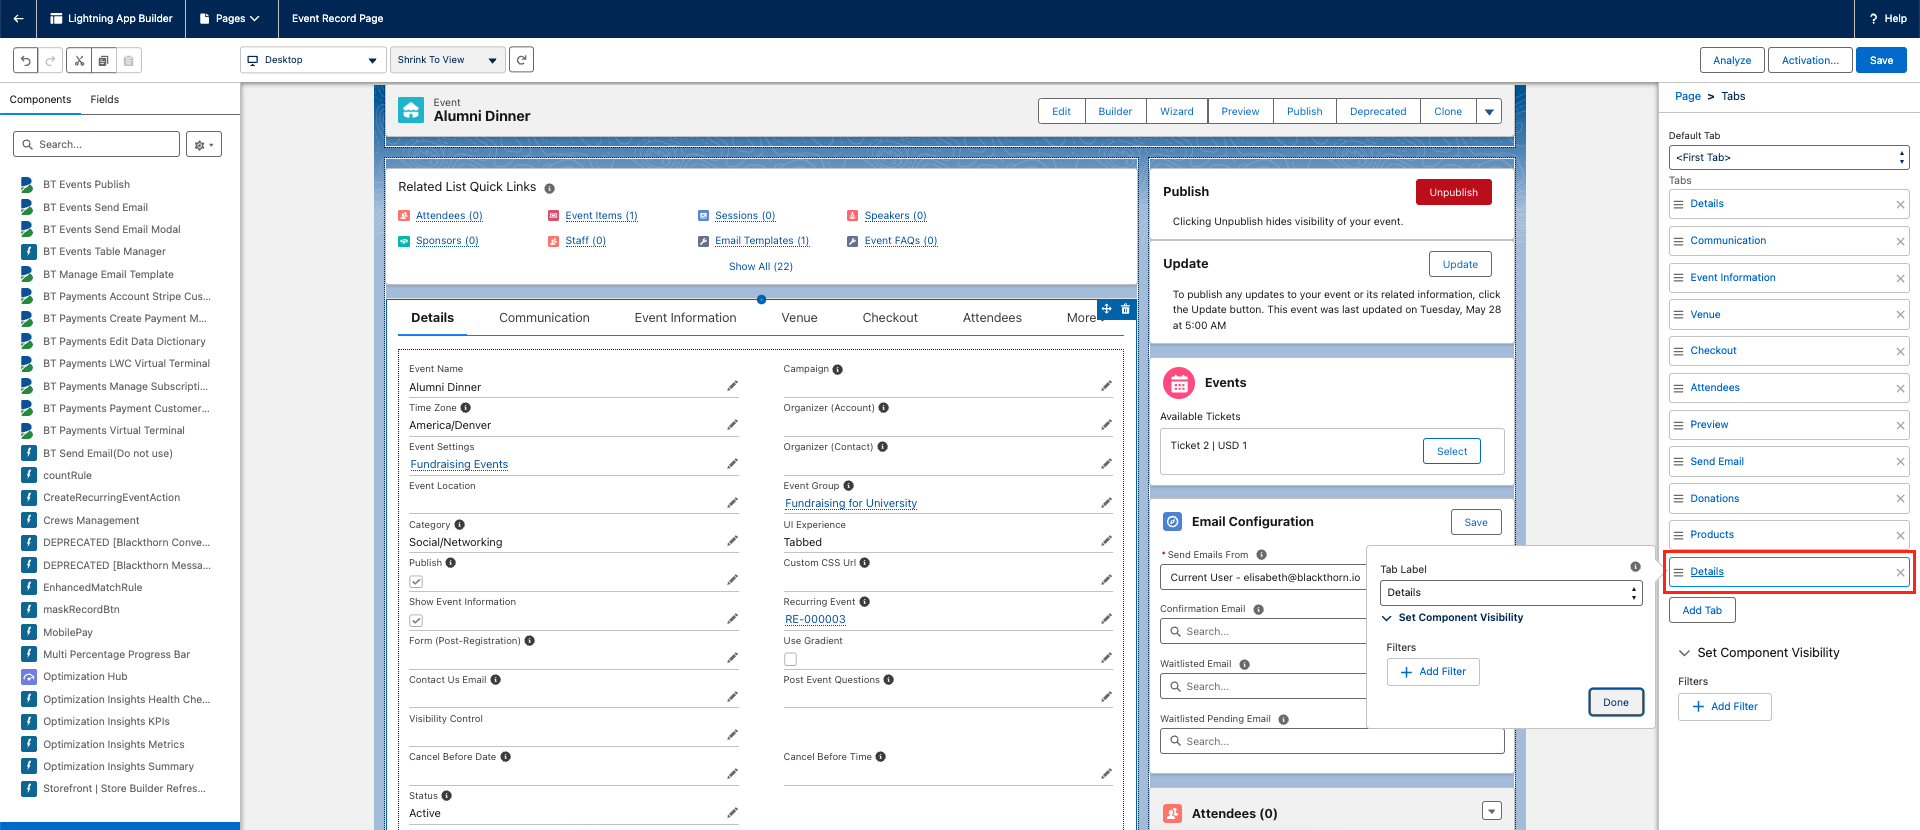Remove the Venue tab with X
The height and width of the screenshot is (830, 1920).
point(1900,315)
